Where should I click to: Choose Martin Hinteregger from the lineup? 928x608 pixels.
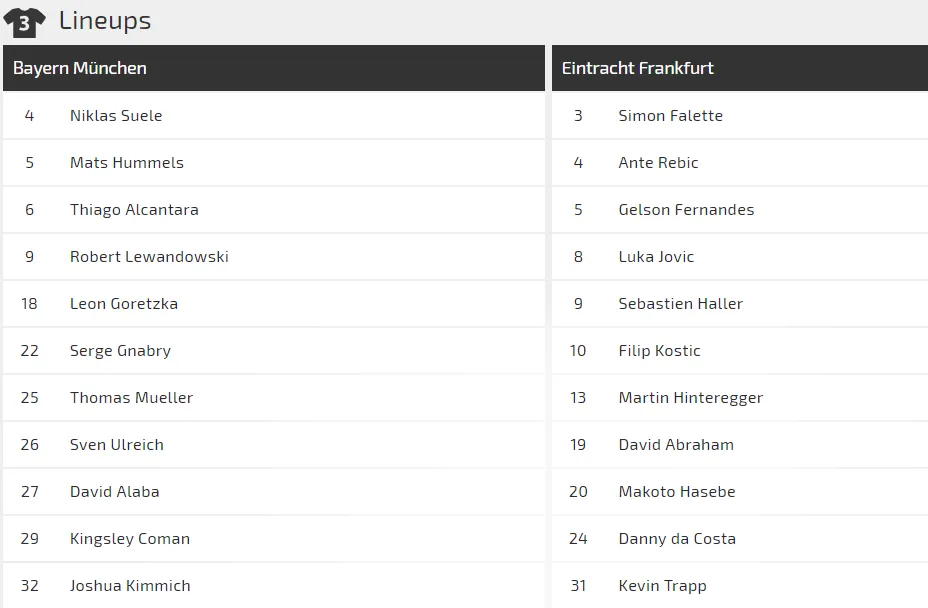(690, 398)
